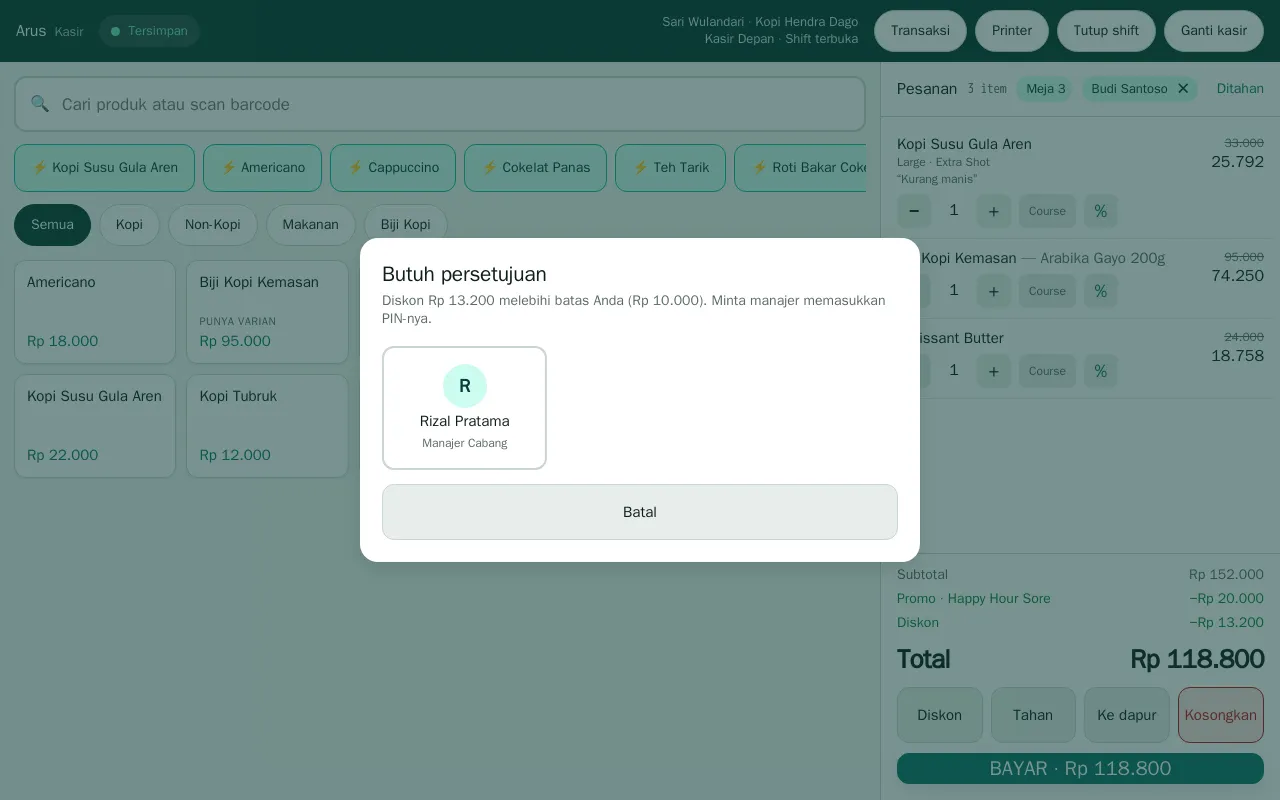The height and width of the screenshot is (800, 1280).
Task: Set Course for Croissant Butter item
Action: pos(1047,371)
